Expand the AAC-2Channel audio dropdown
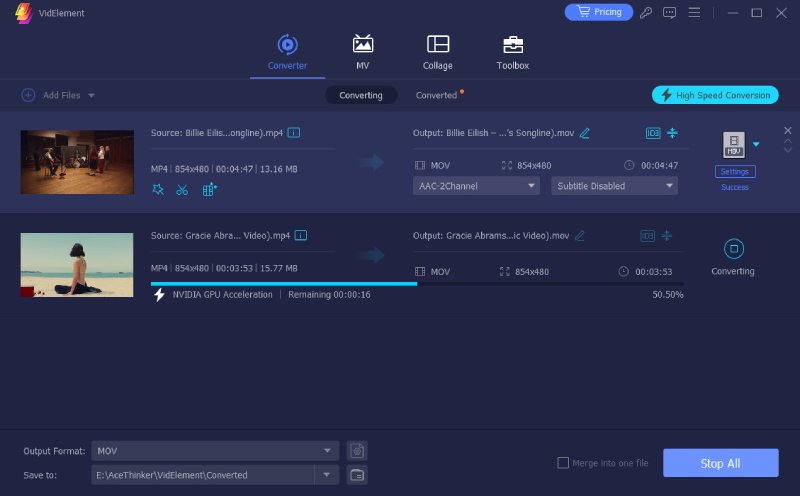Viewport: 800px width, 496px height. coord(476,186)
